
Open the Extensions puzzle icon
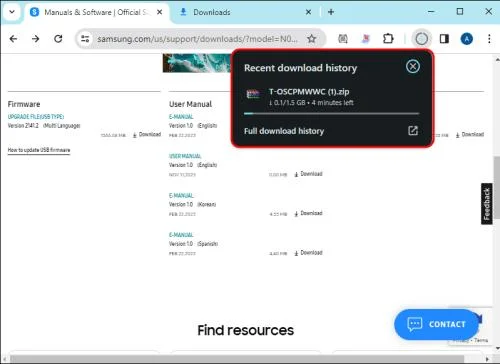click(x=388, y=39)
